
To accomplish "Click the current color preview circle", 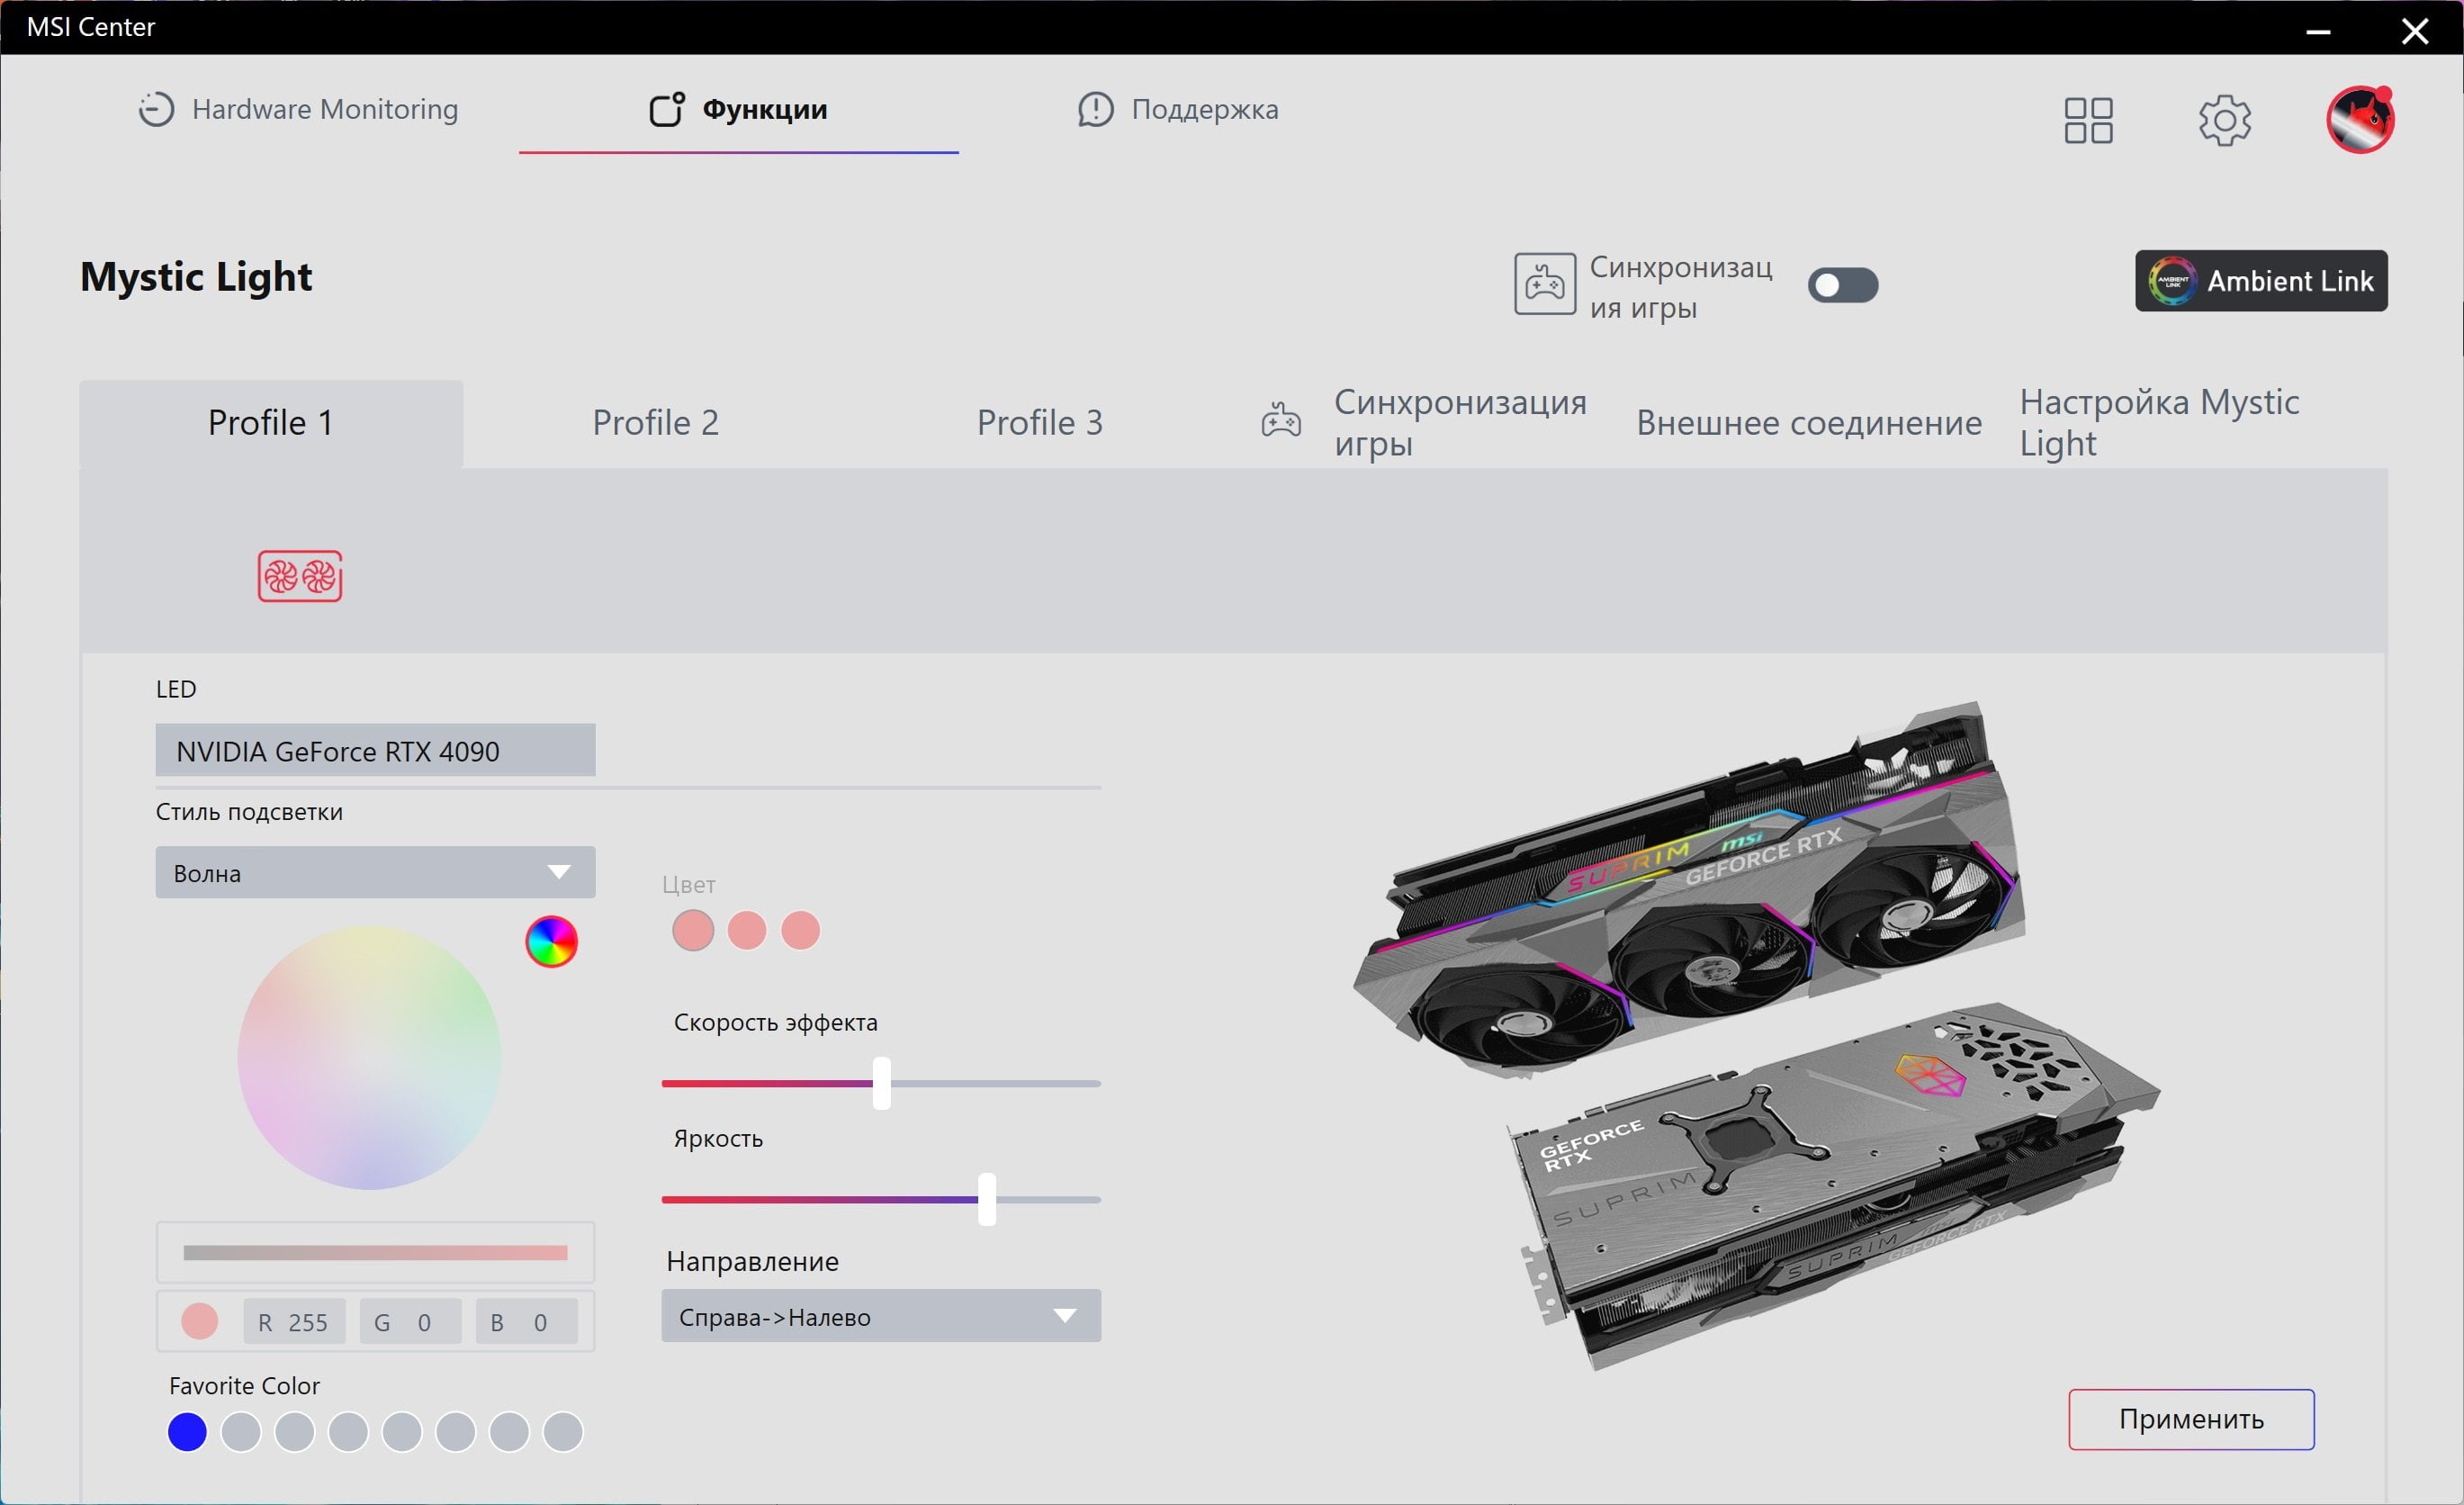I will (x=200, y=1322).
